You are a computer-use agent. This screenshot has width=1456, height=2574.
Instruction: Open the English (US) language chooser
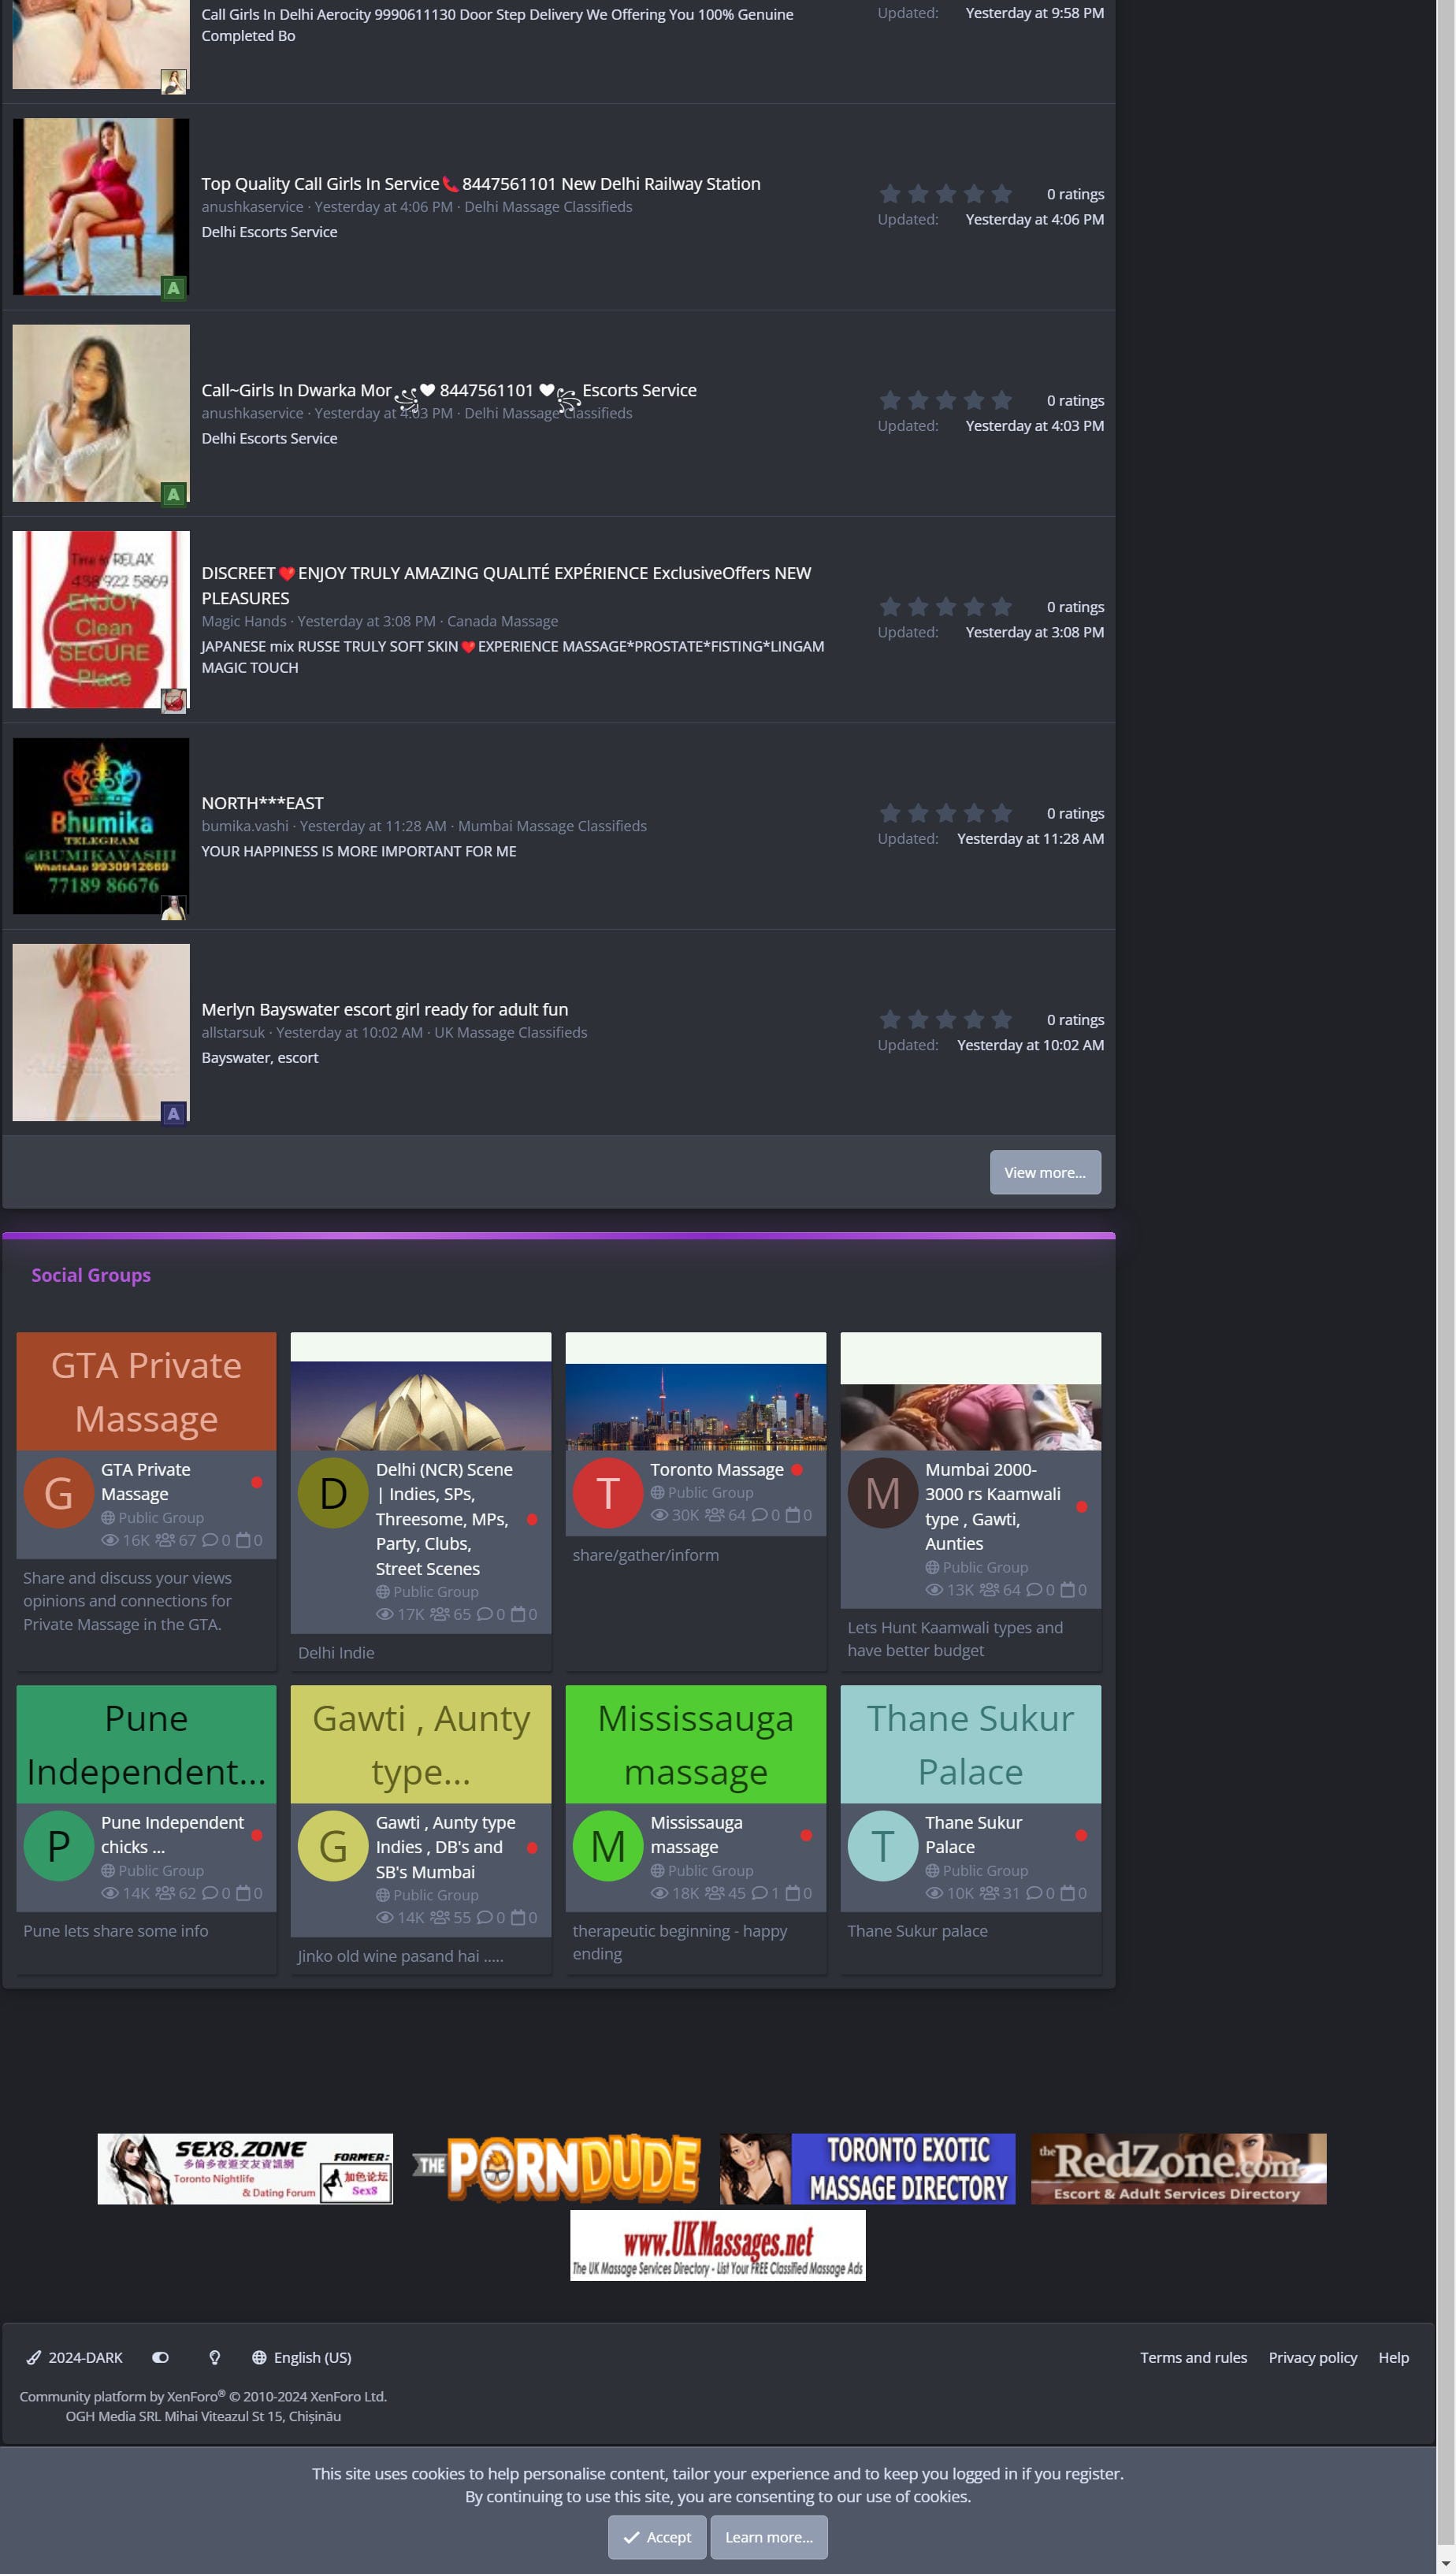[312, 2357]
